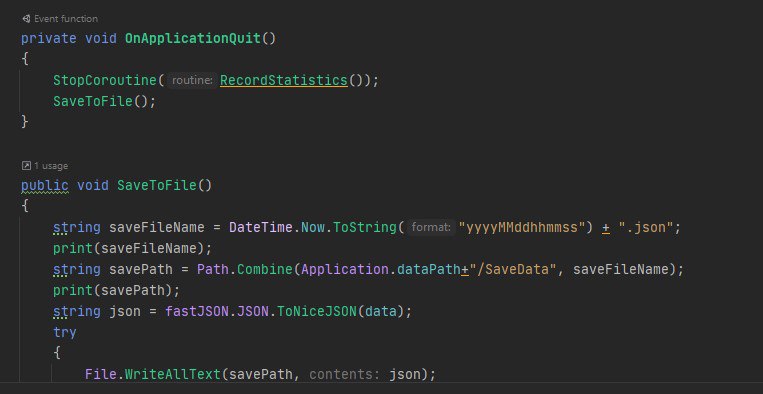Viewport: 763px width, 394px height.
Task: Click the print(saveFileName) statement
Action: click(132, 249)
